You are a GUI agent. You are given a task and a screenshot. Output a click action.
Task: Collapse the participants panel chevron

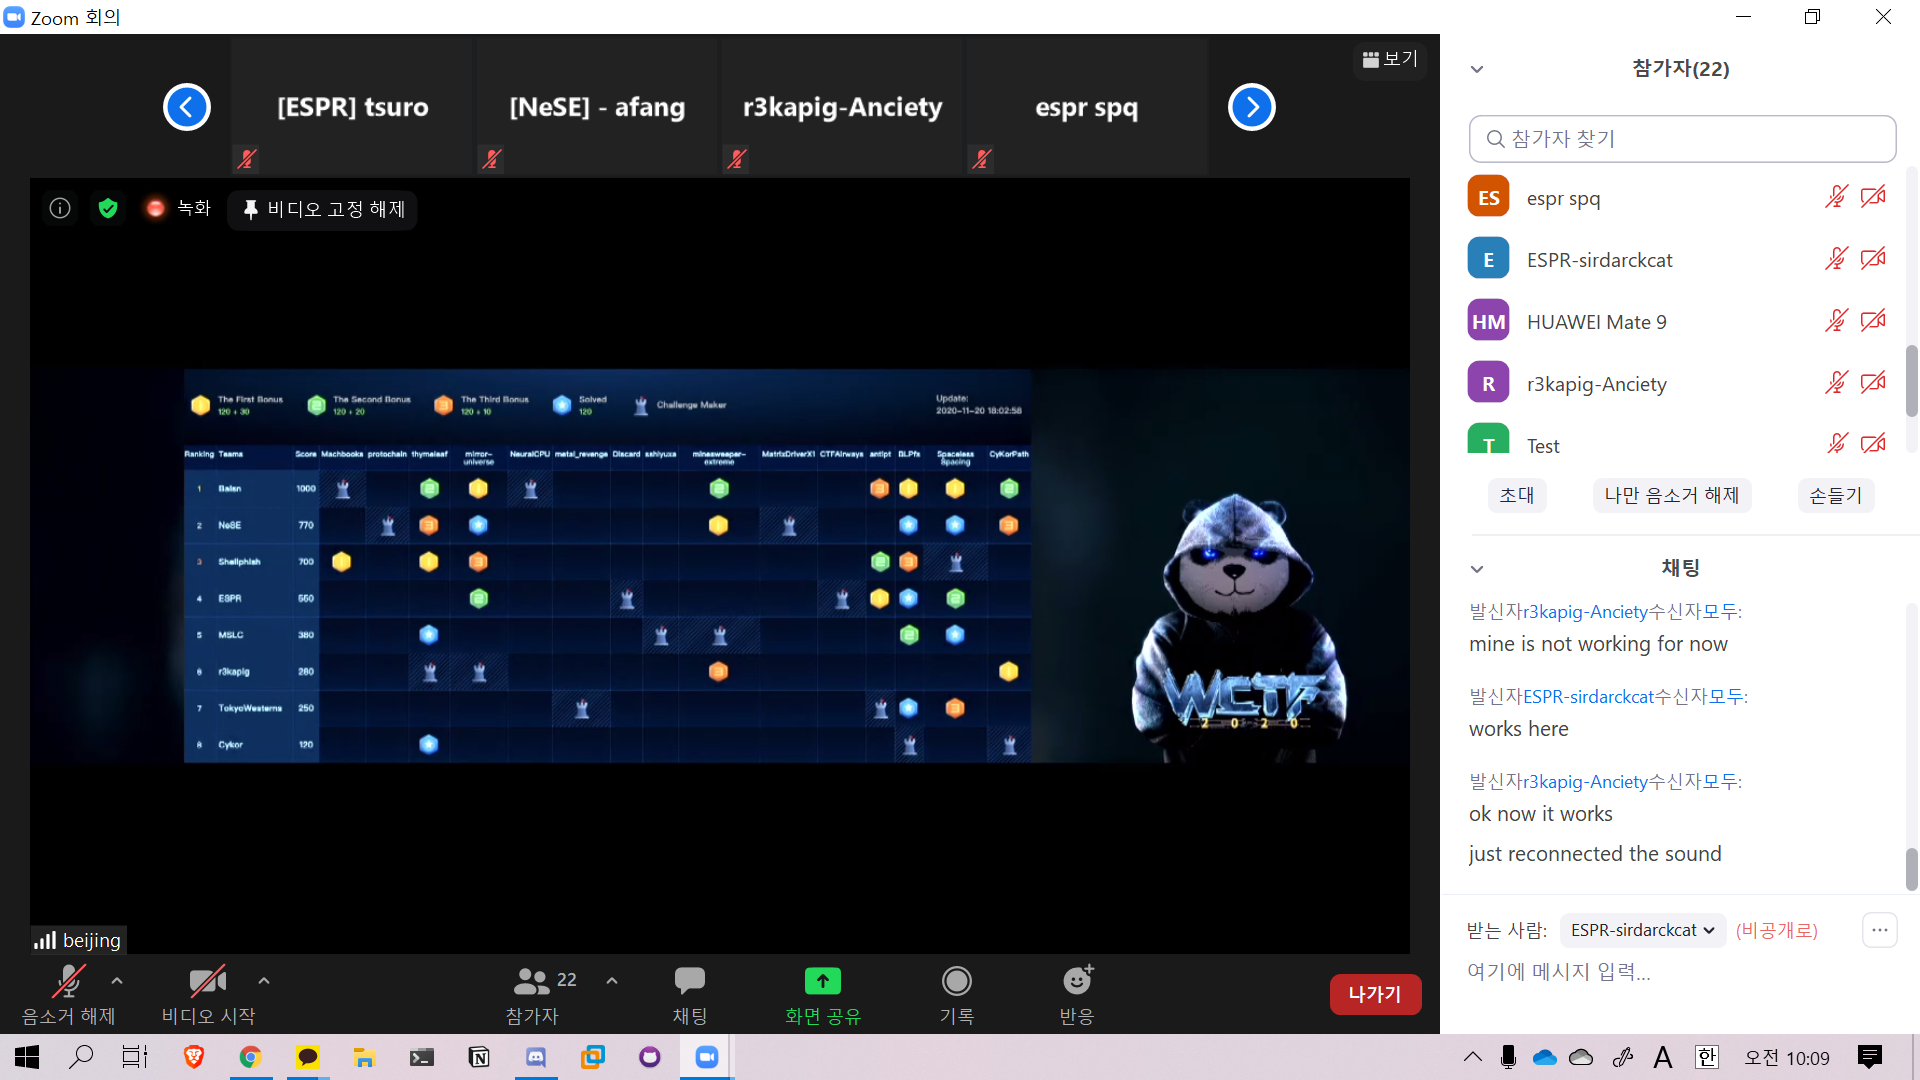pyautogui.click(x=1477, y=69)
